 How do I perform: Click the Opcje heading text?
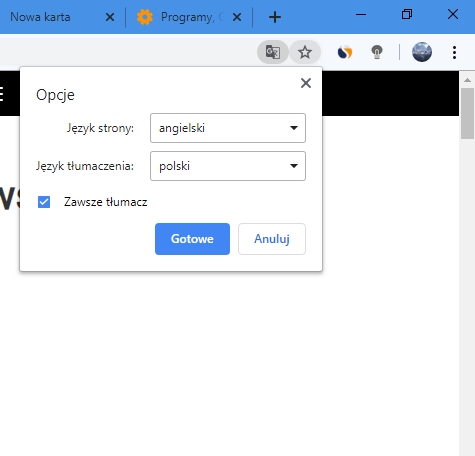tap(55, 95)
